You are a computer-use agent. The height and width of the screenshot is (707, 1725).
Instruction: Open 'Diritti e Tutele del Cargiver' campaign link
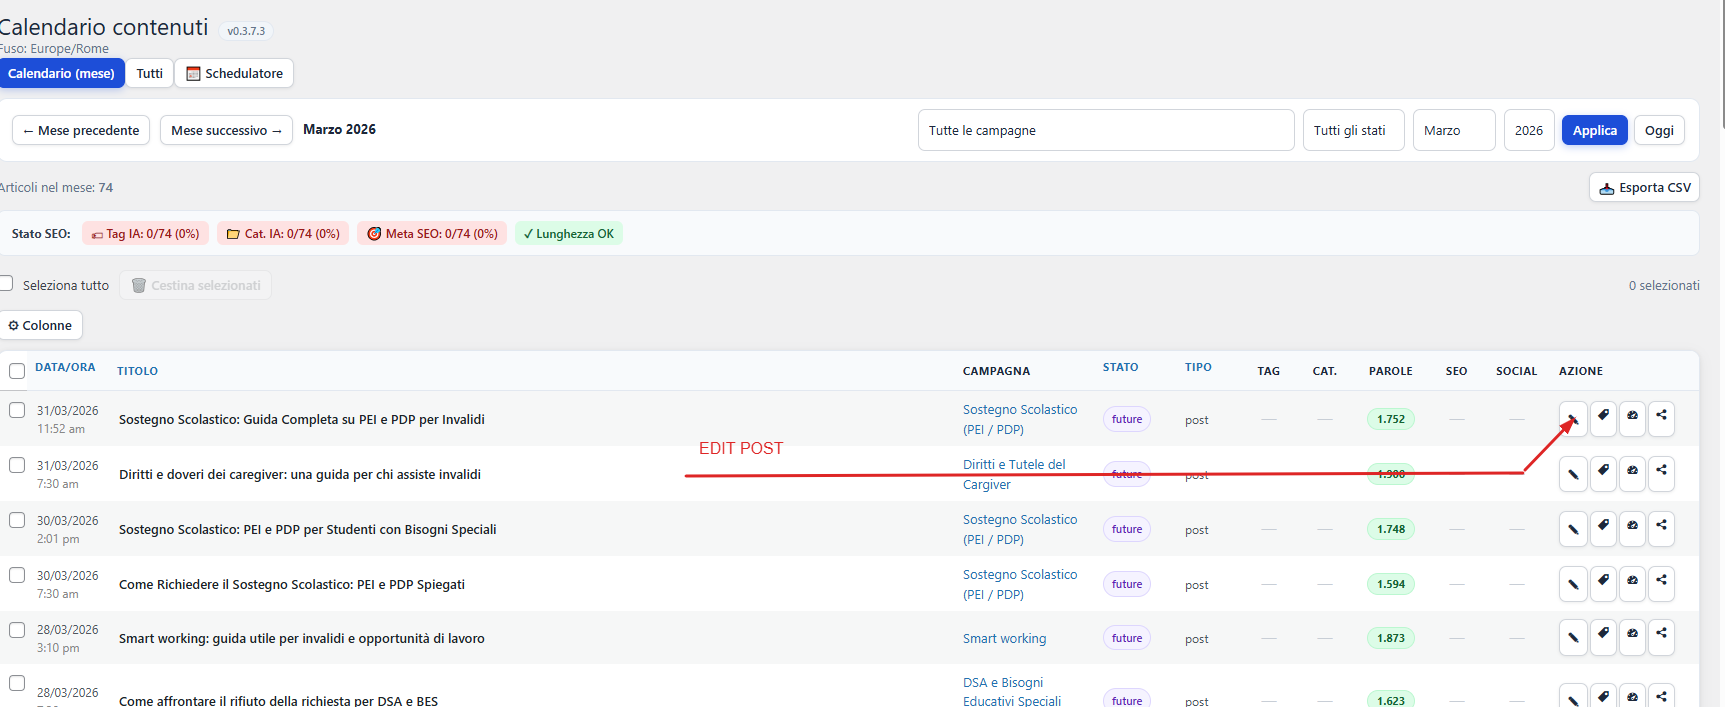coord(1014,474)
